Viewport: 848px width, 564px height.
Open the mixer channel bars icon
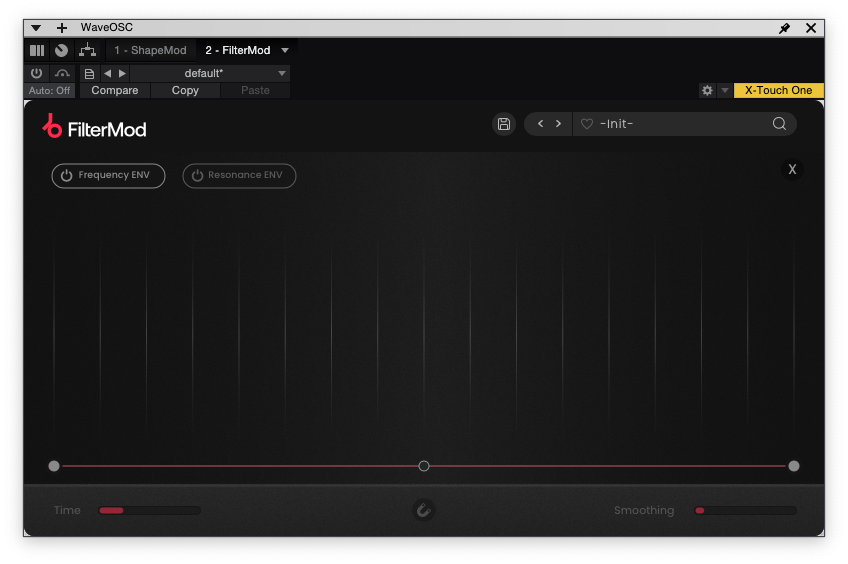pos(37,50)
